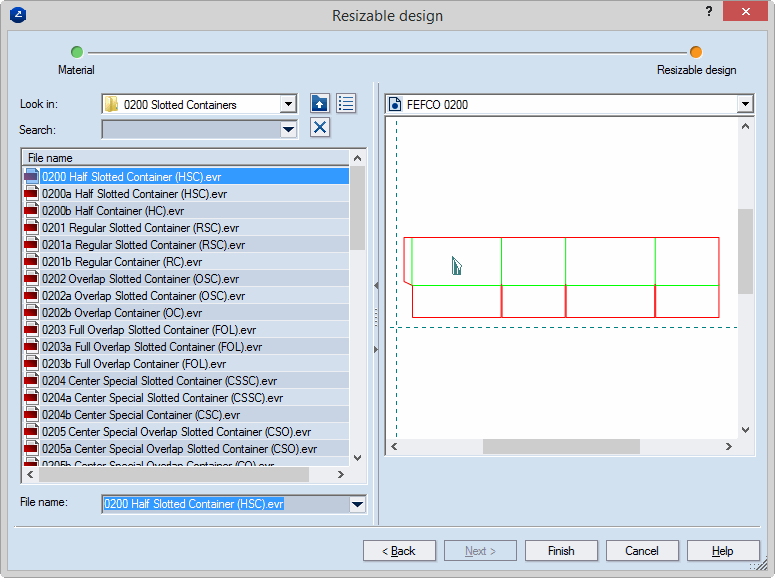This screenshot has width=775, height=578.
Task: Click the list view mode icon
Action: tap(346, 104)
